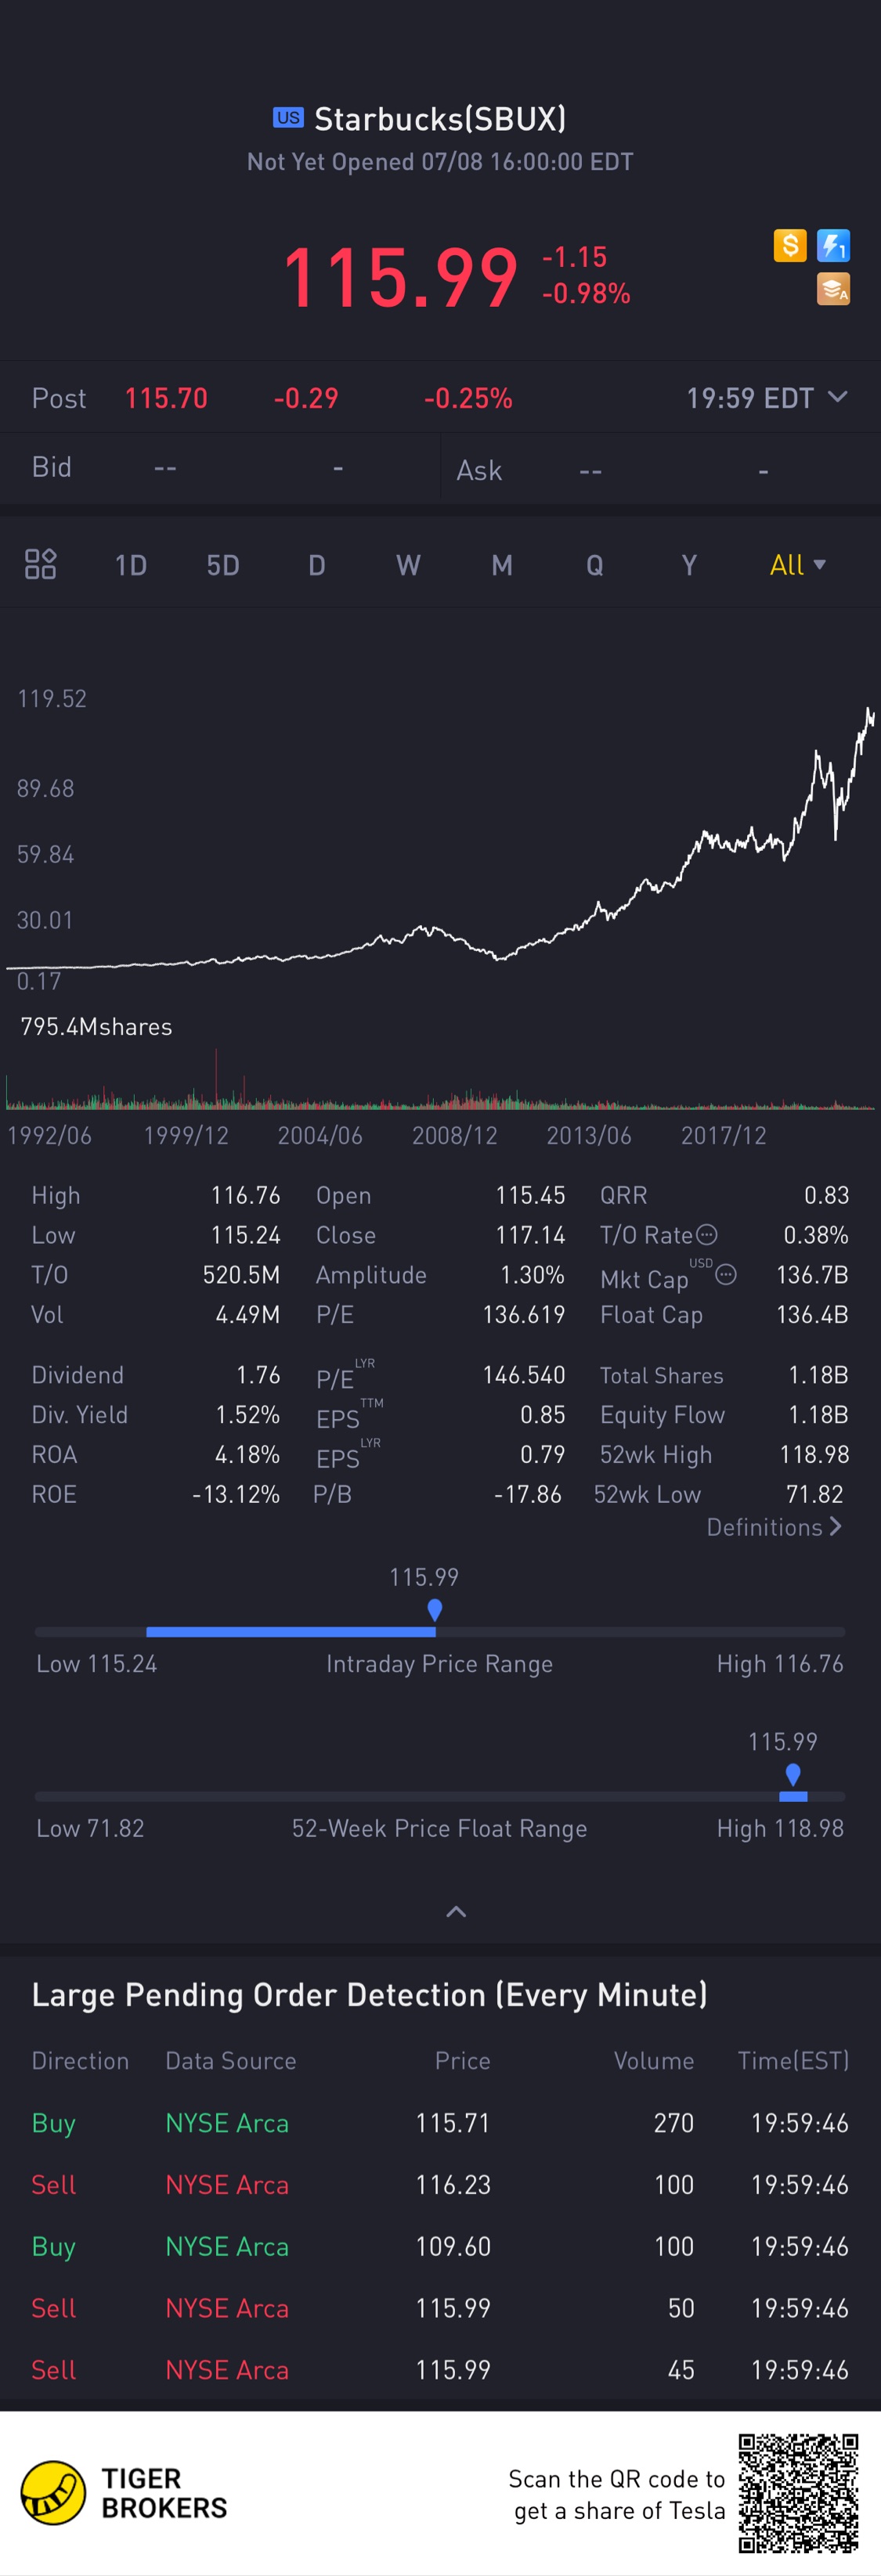Tap the Tesla share QR code

(798, 2493)
